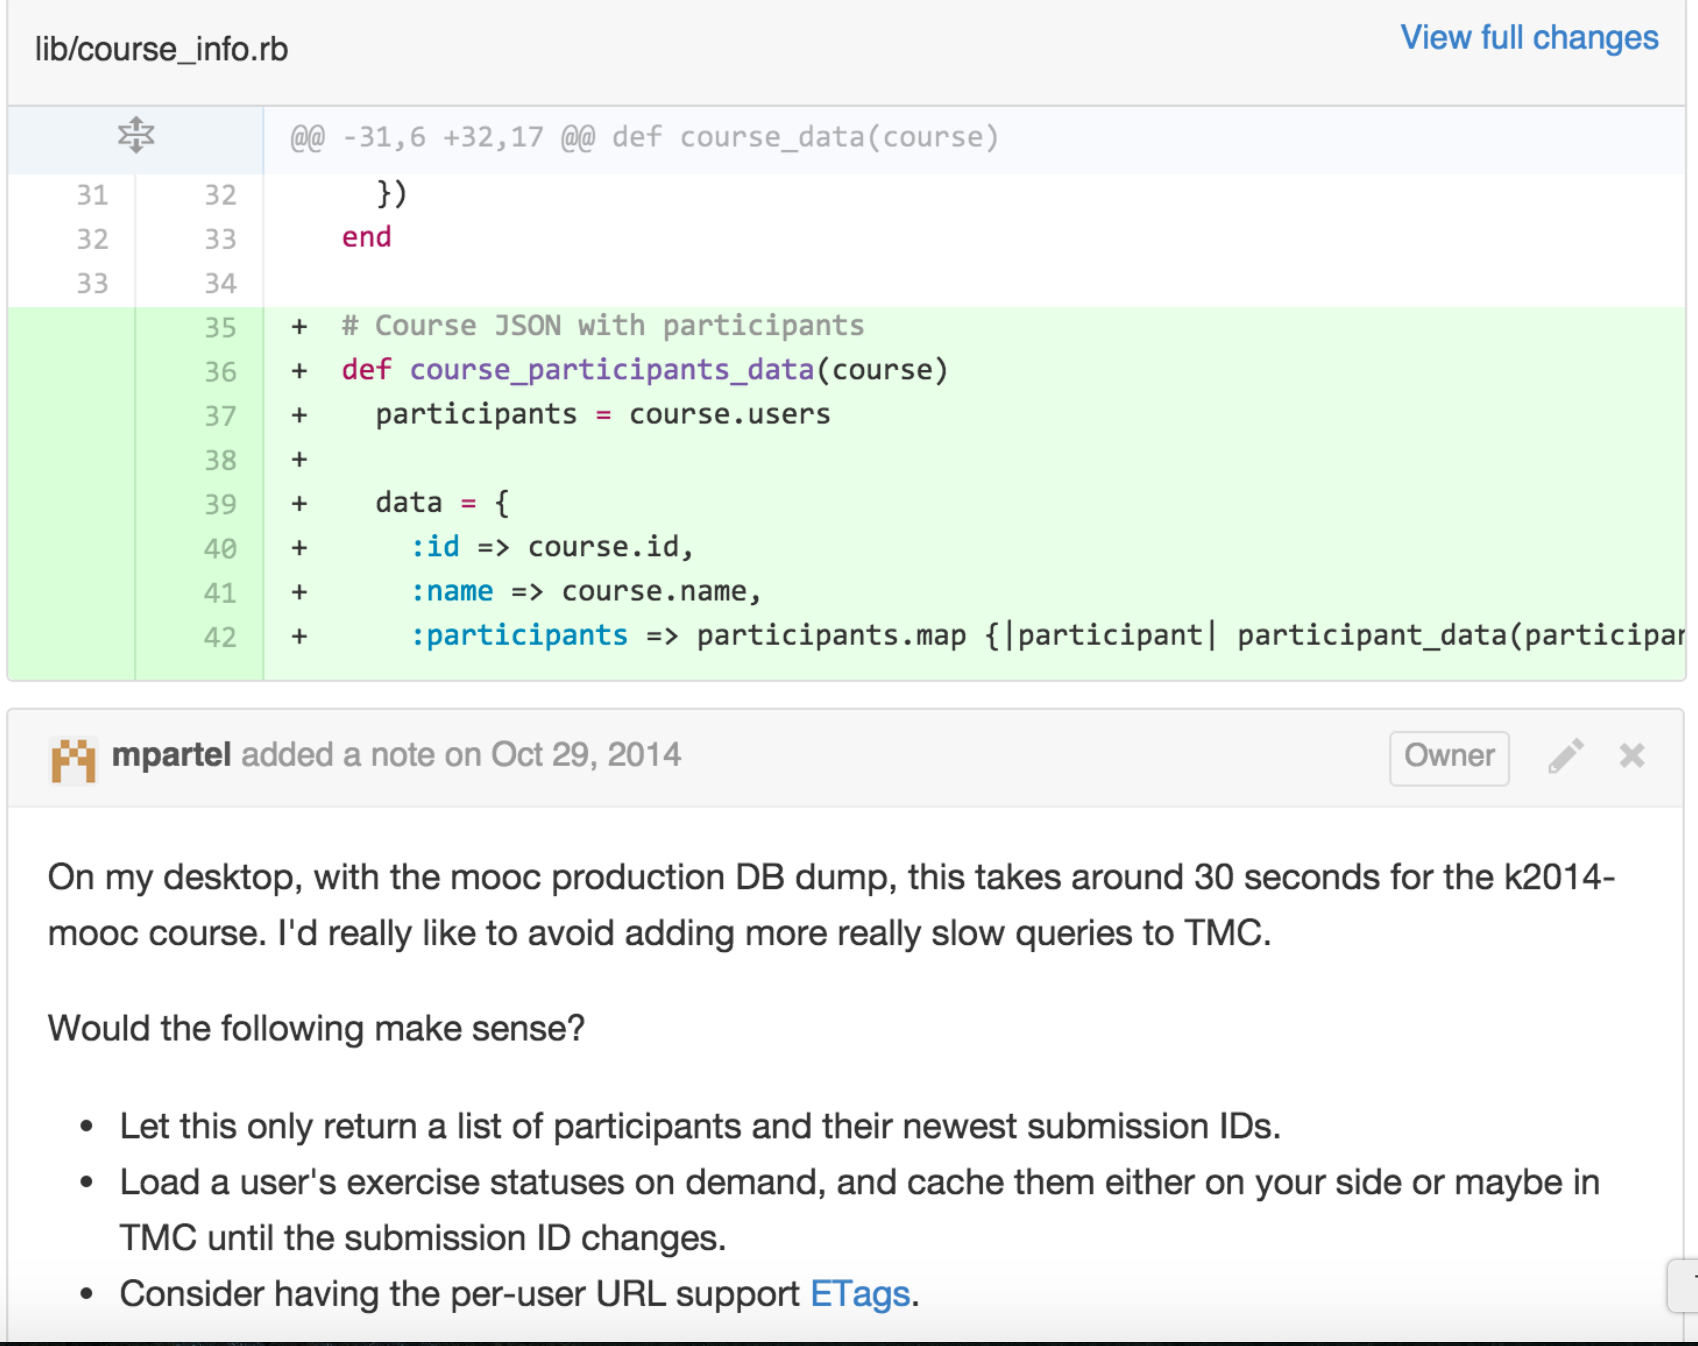Click the lib/course_info.rb file name
The height and width of the screenshot is (1346, 1698).
tap(161, 49)
